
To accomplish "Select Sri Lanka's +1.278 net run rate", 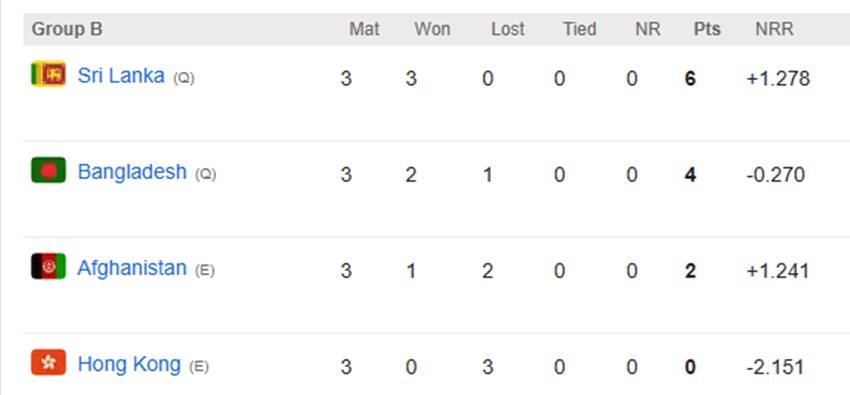I will pos(778,79).
